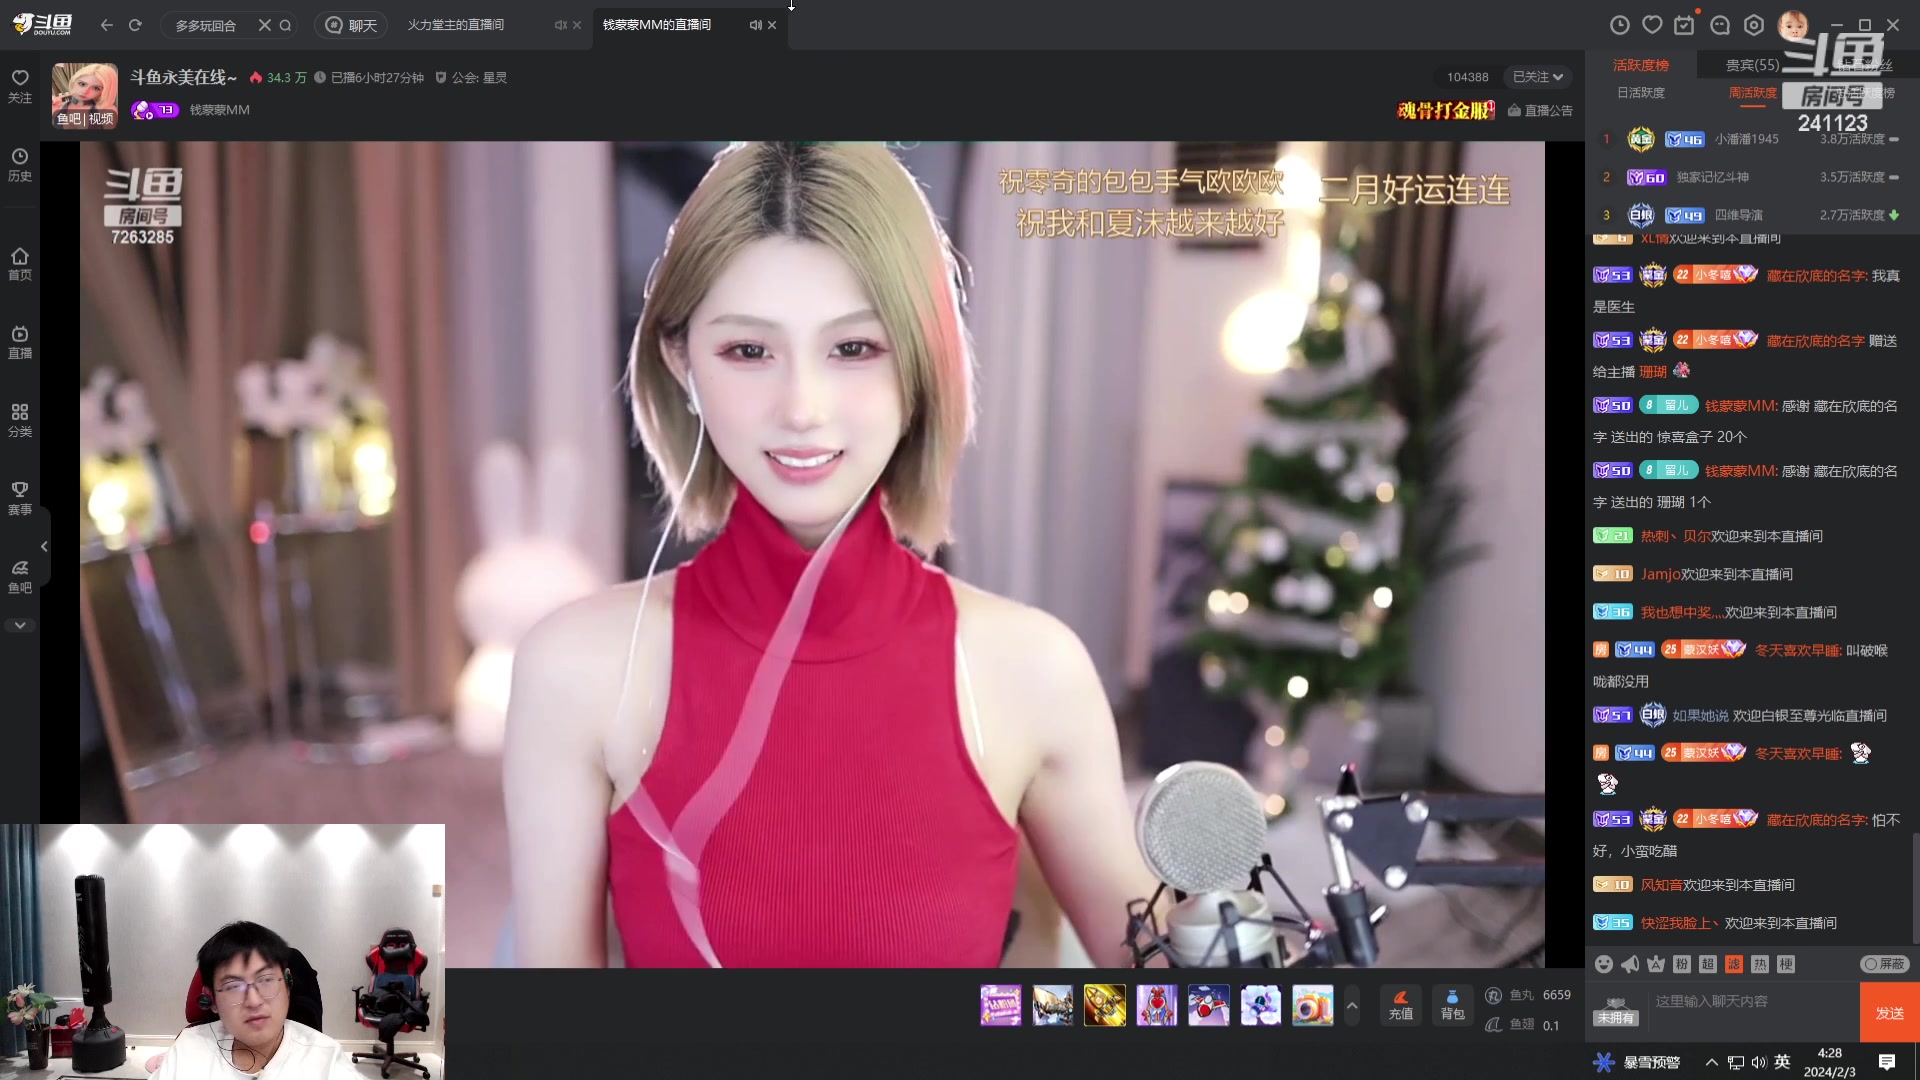Click the megaphone broadcast icon
Viewport: 1920px width, 1080px height.
pos(1630,964)
